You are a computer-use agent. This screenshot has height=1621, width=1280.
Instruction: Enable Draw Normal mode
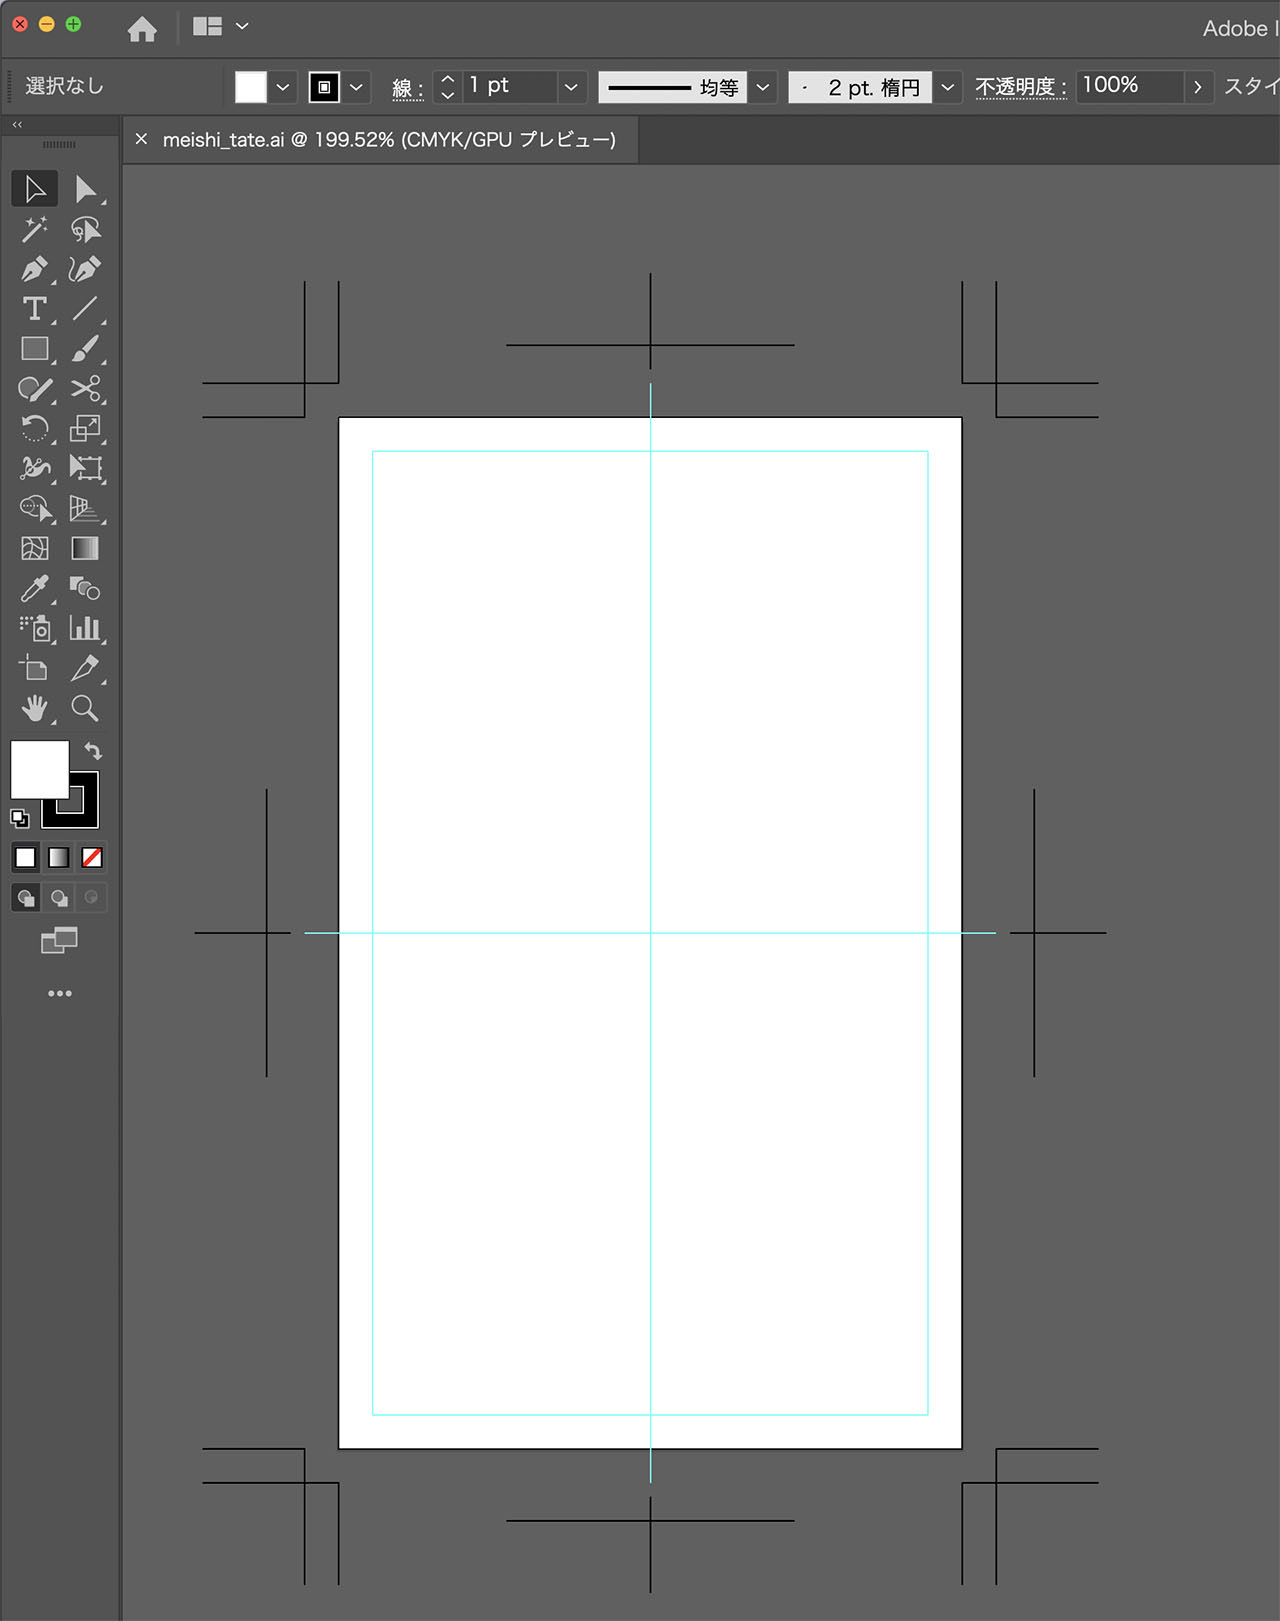click(26, 897)
